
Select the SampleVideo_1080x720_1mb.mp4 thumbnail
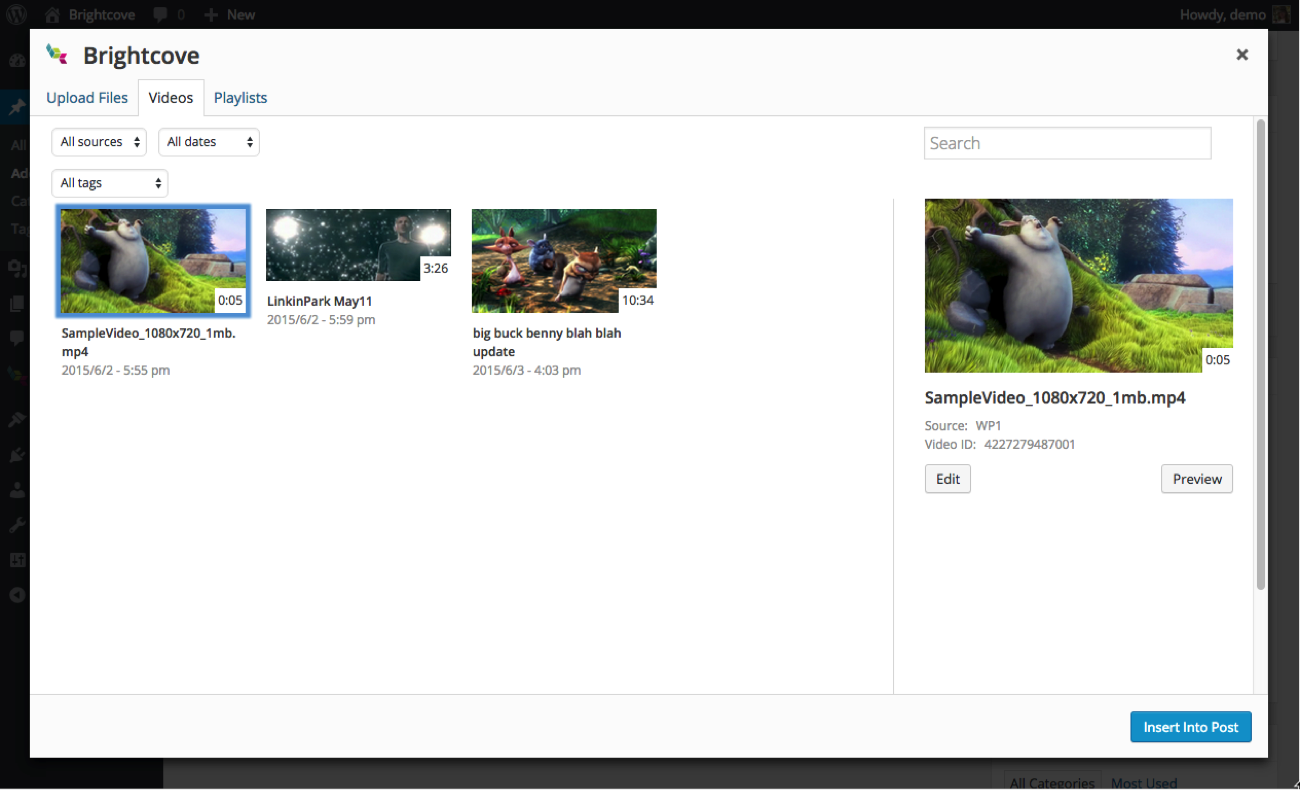tap(153, 260)
